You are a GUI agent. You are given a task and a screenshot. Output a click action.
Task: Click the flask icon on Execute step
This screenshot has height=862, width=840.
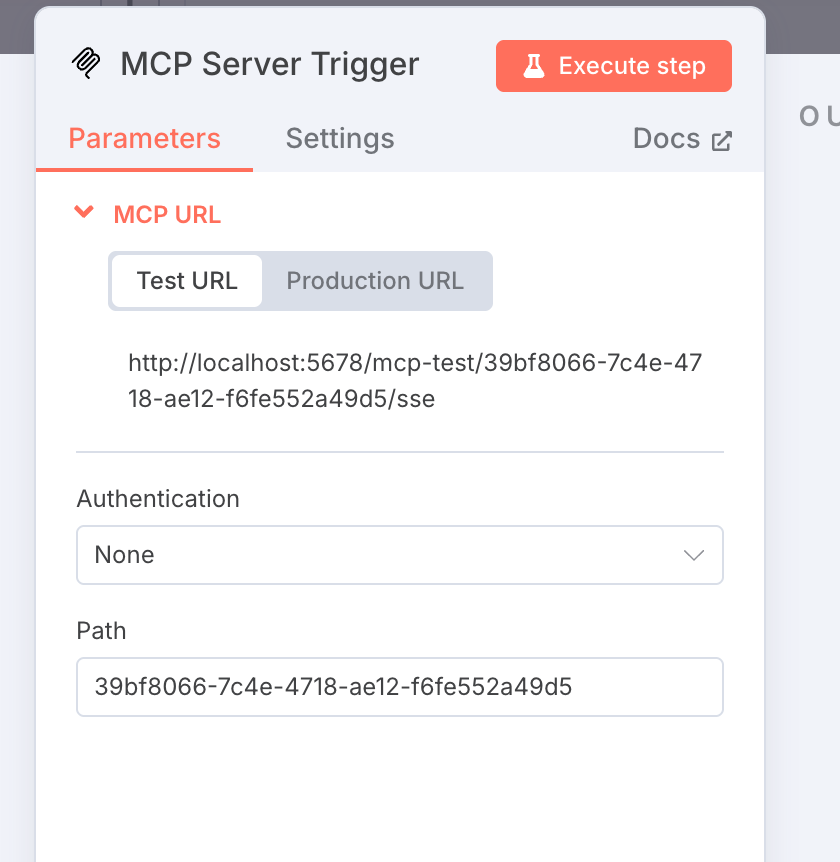coord(533,66)
